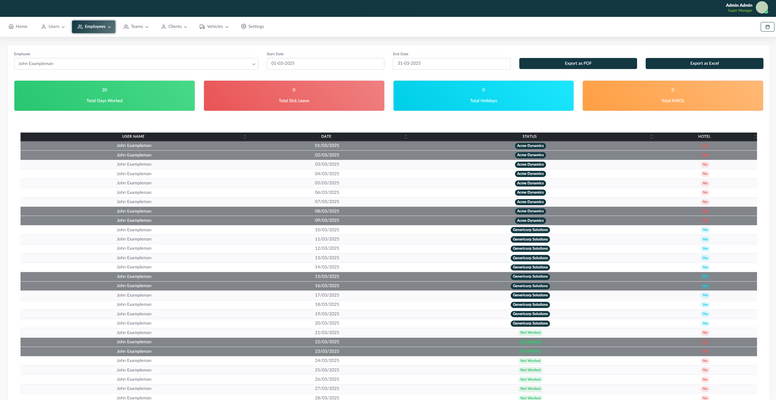The width and height of the screenshot is (776, 400).
Task: Click Genericorp Solutions badge in 16/03/2025 row
Action: click(530, 286)
